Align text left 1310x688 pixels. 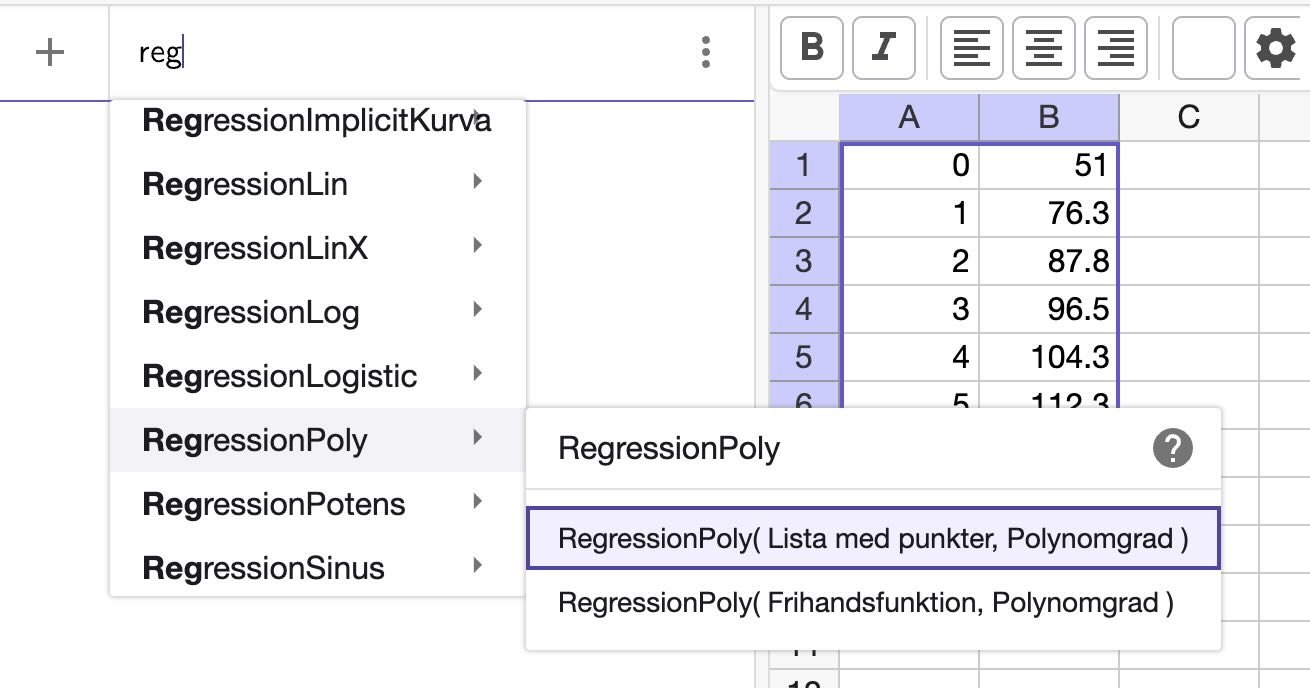(971, 47)
